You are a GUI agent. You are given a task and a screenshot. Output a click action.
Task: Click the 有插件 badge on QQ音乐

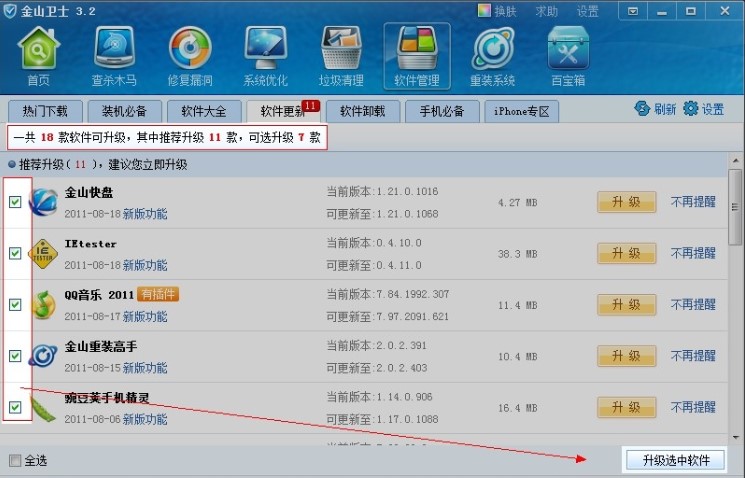pyautogui.click(x=158, y=295)
